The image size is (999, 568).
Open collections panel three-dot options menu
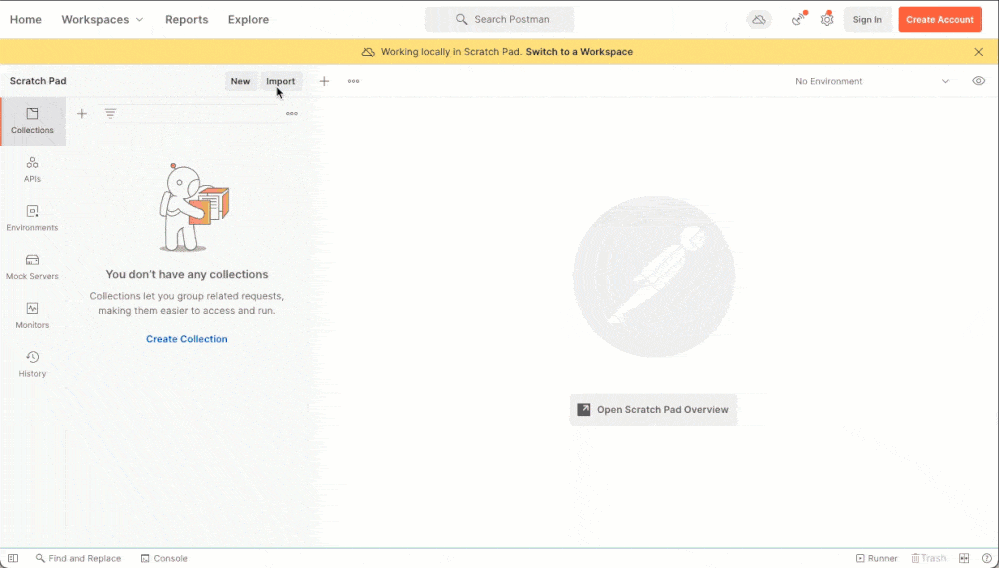(292, 113)
